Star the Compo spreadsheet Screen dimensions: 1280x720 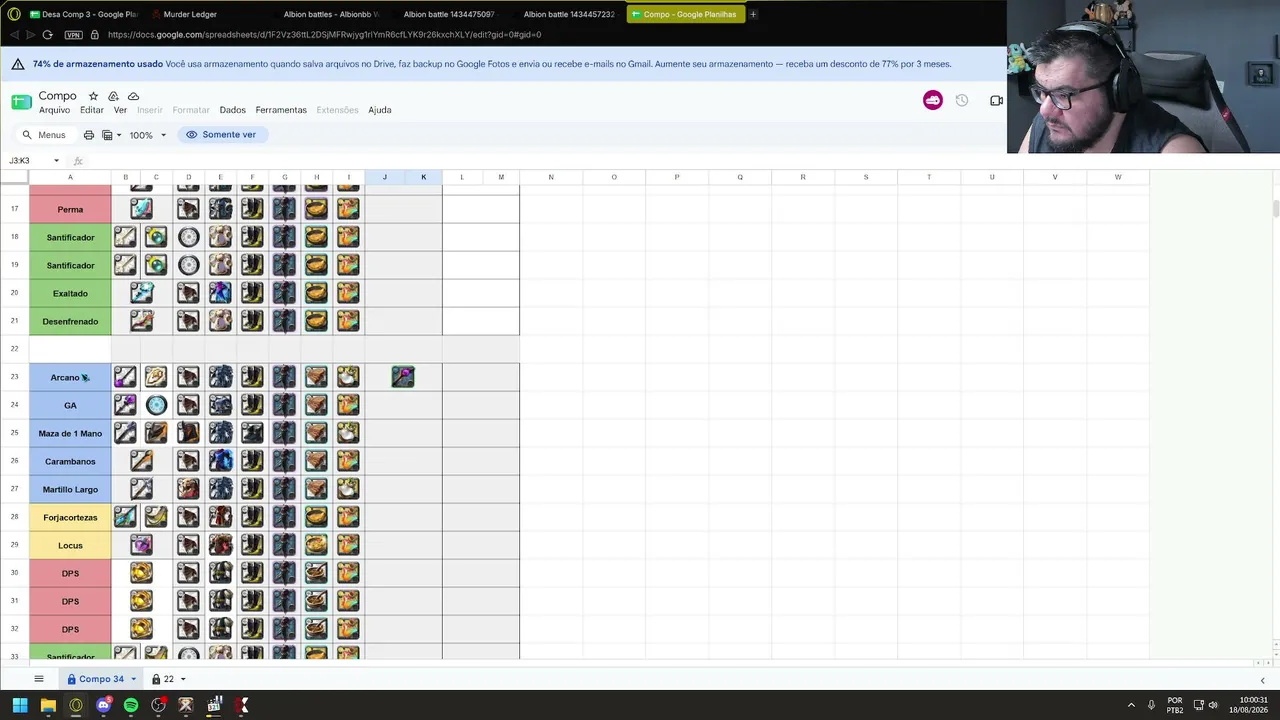tap(93, 96)
